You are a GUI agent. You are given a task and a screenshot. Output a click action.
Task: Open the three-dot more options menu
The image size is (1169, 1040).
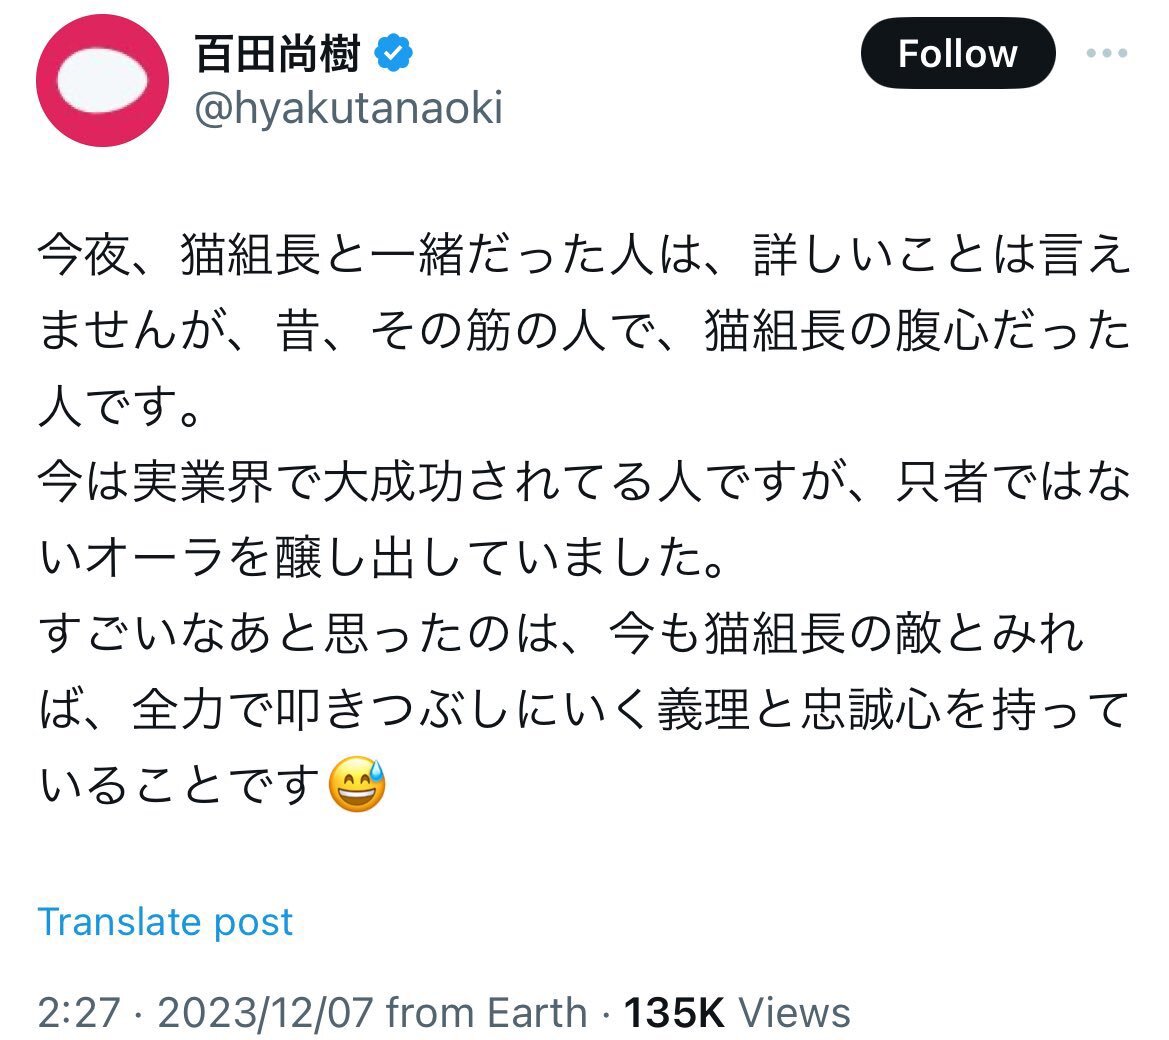(x=1106, y=53)
